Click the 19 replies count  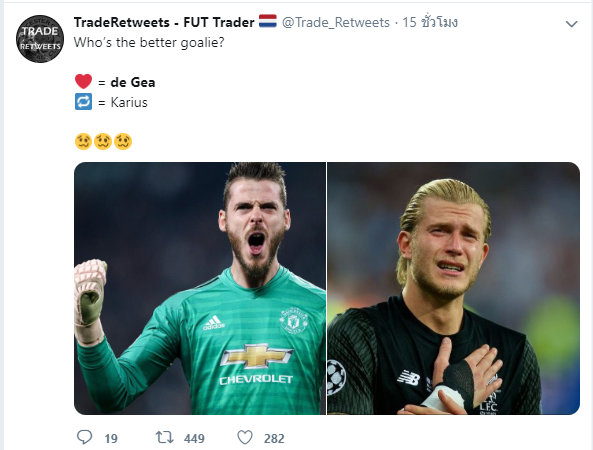pyautogui.click(x=111, y=439)
